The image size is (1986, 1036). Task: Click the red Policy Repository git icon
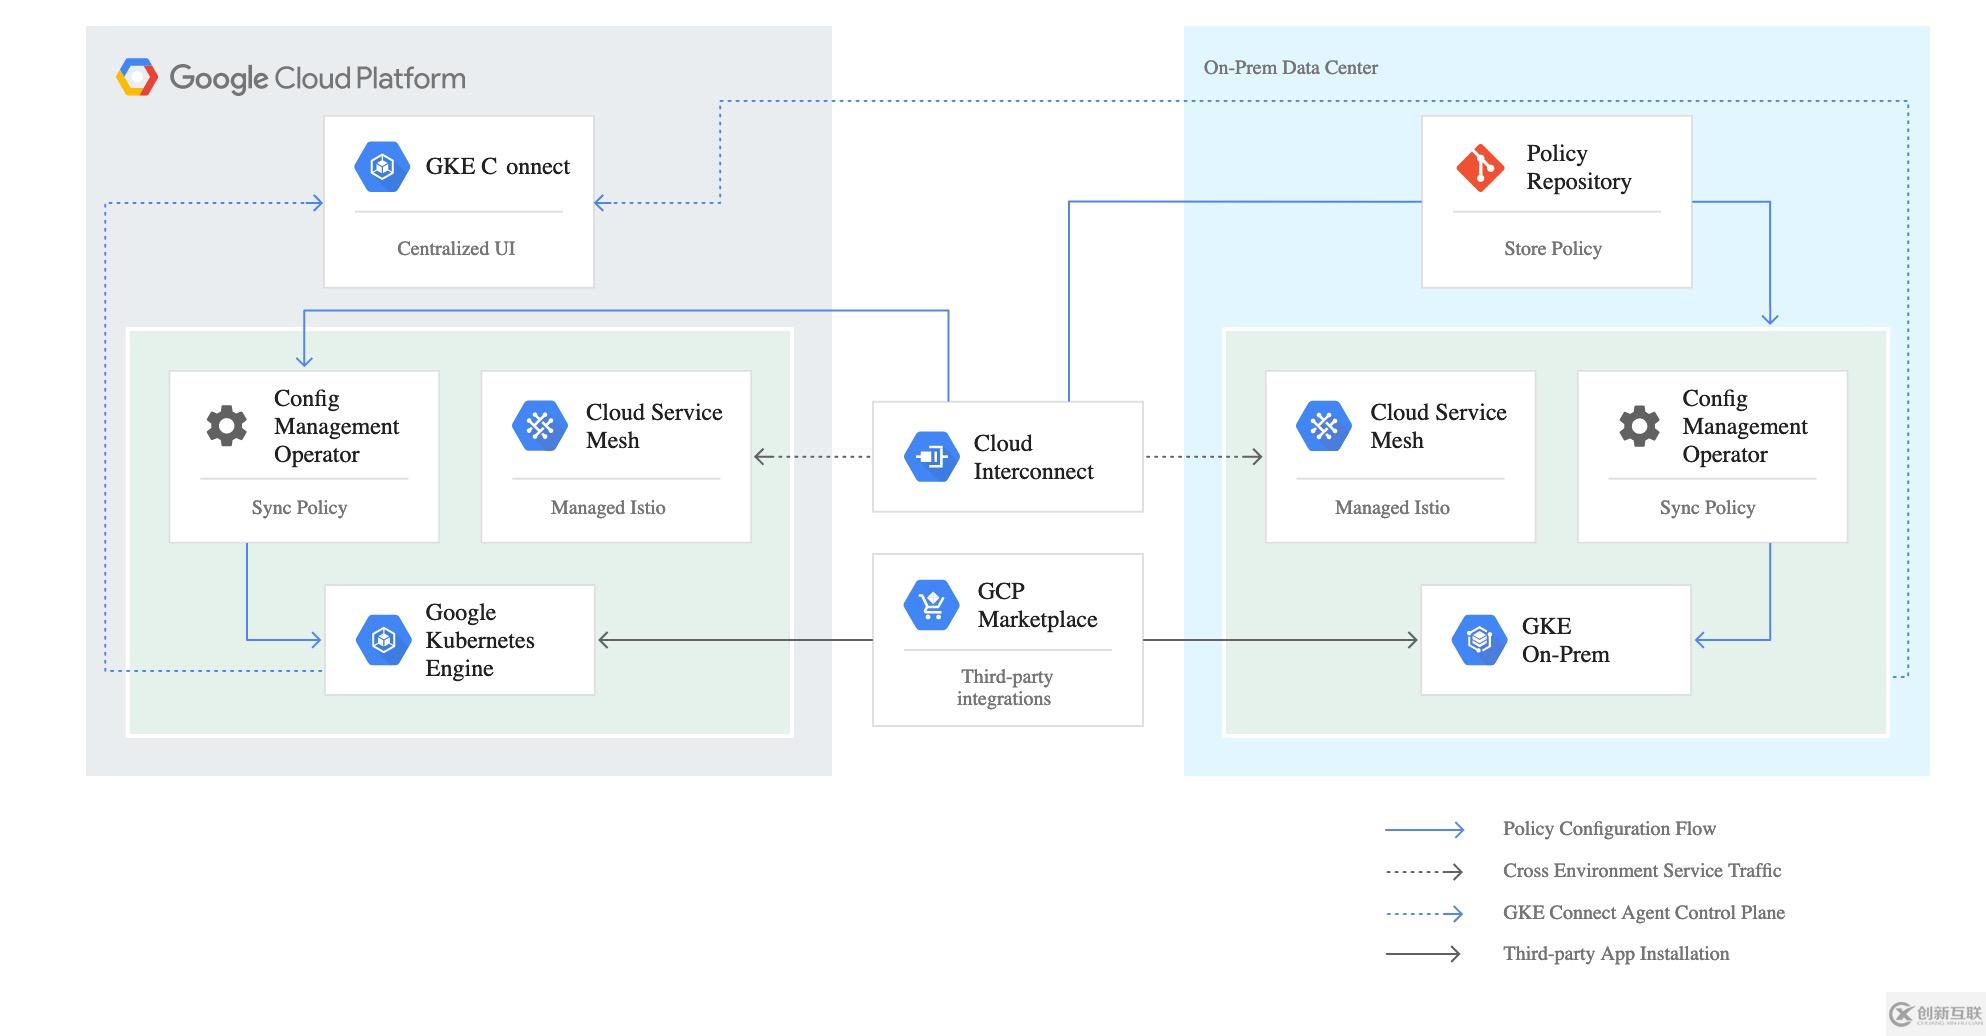(x=1480, y=167)
